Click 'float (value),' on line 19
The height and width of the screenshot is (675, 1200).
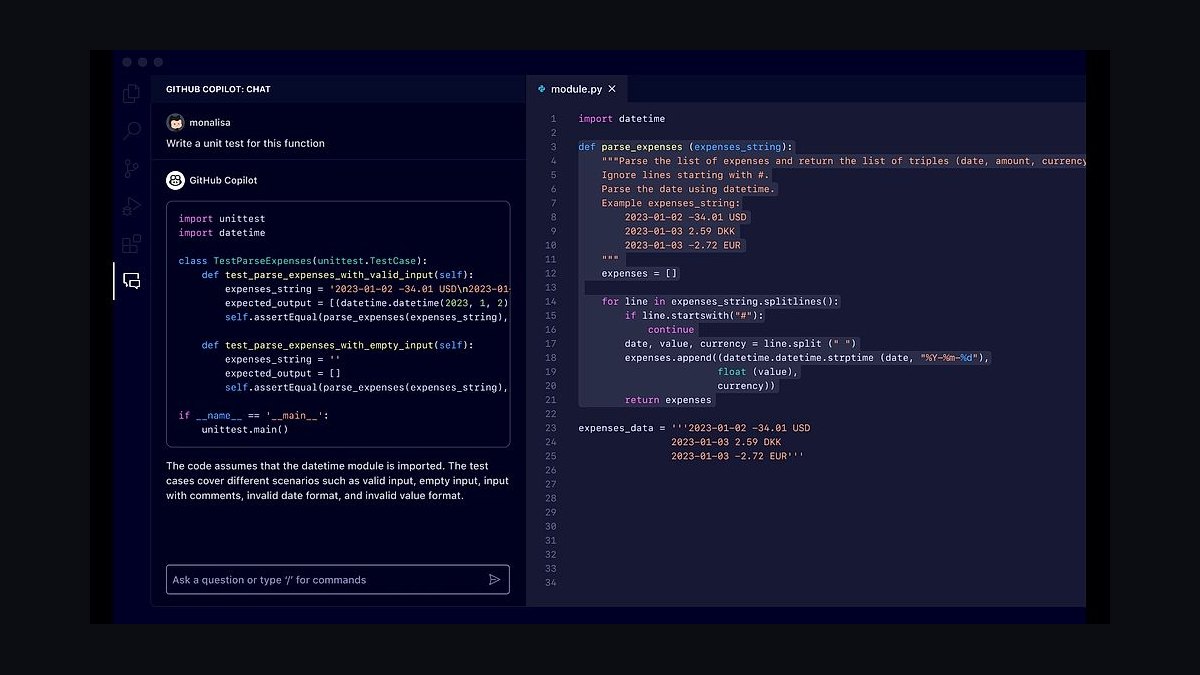(x=758, y=371)
